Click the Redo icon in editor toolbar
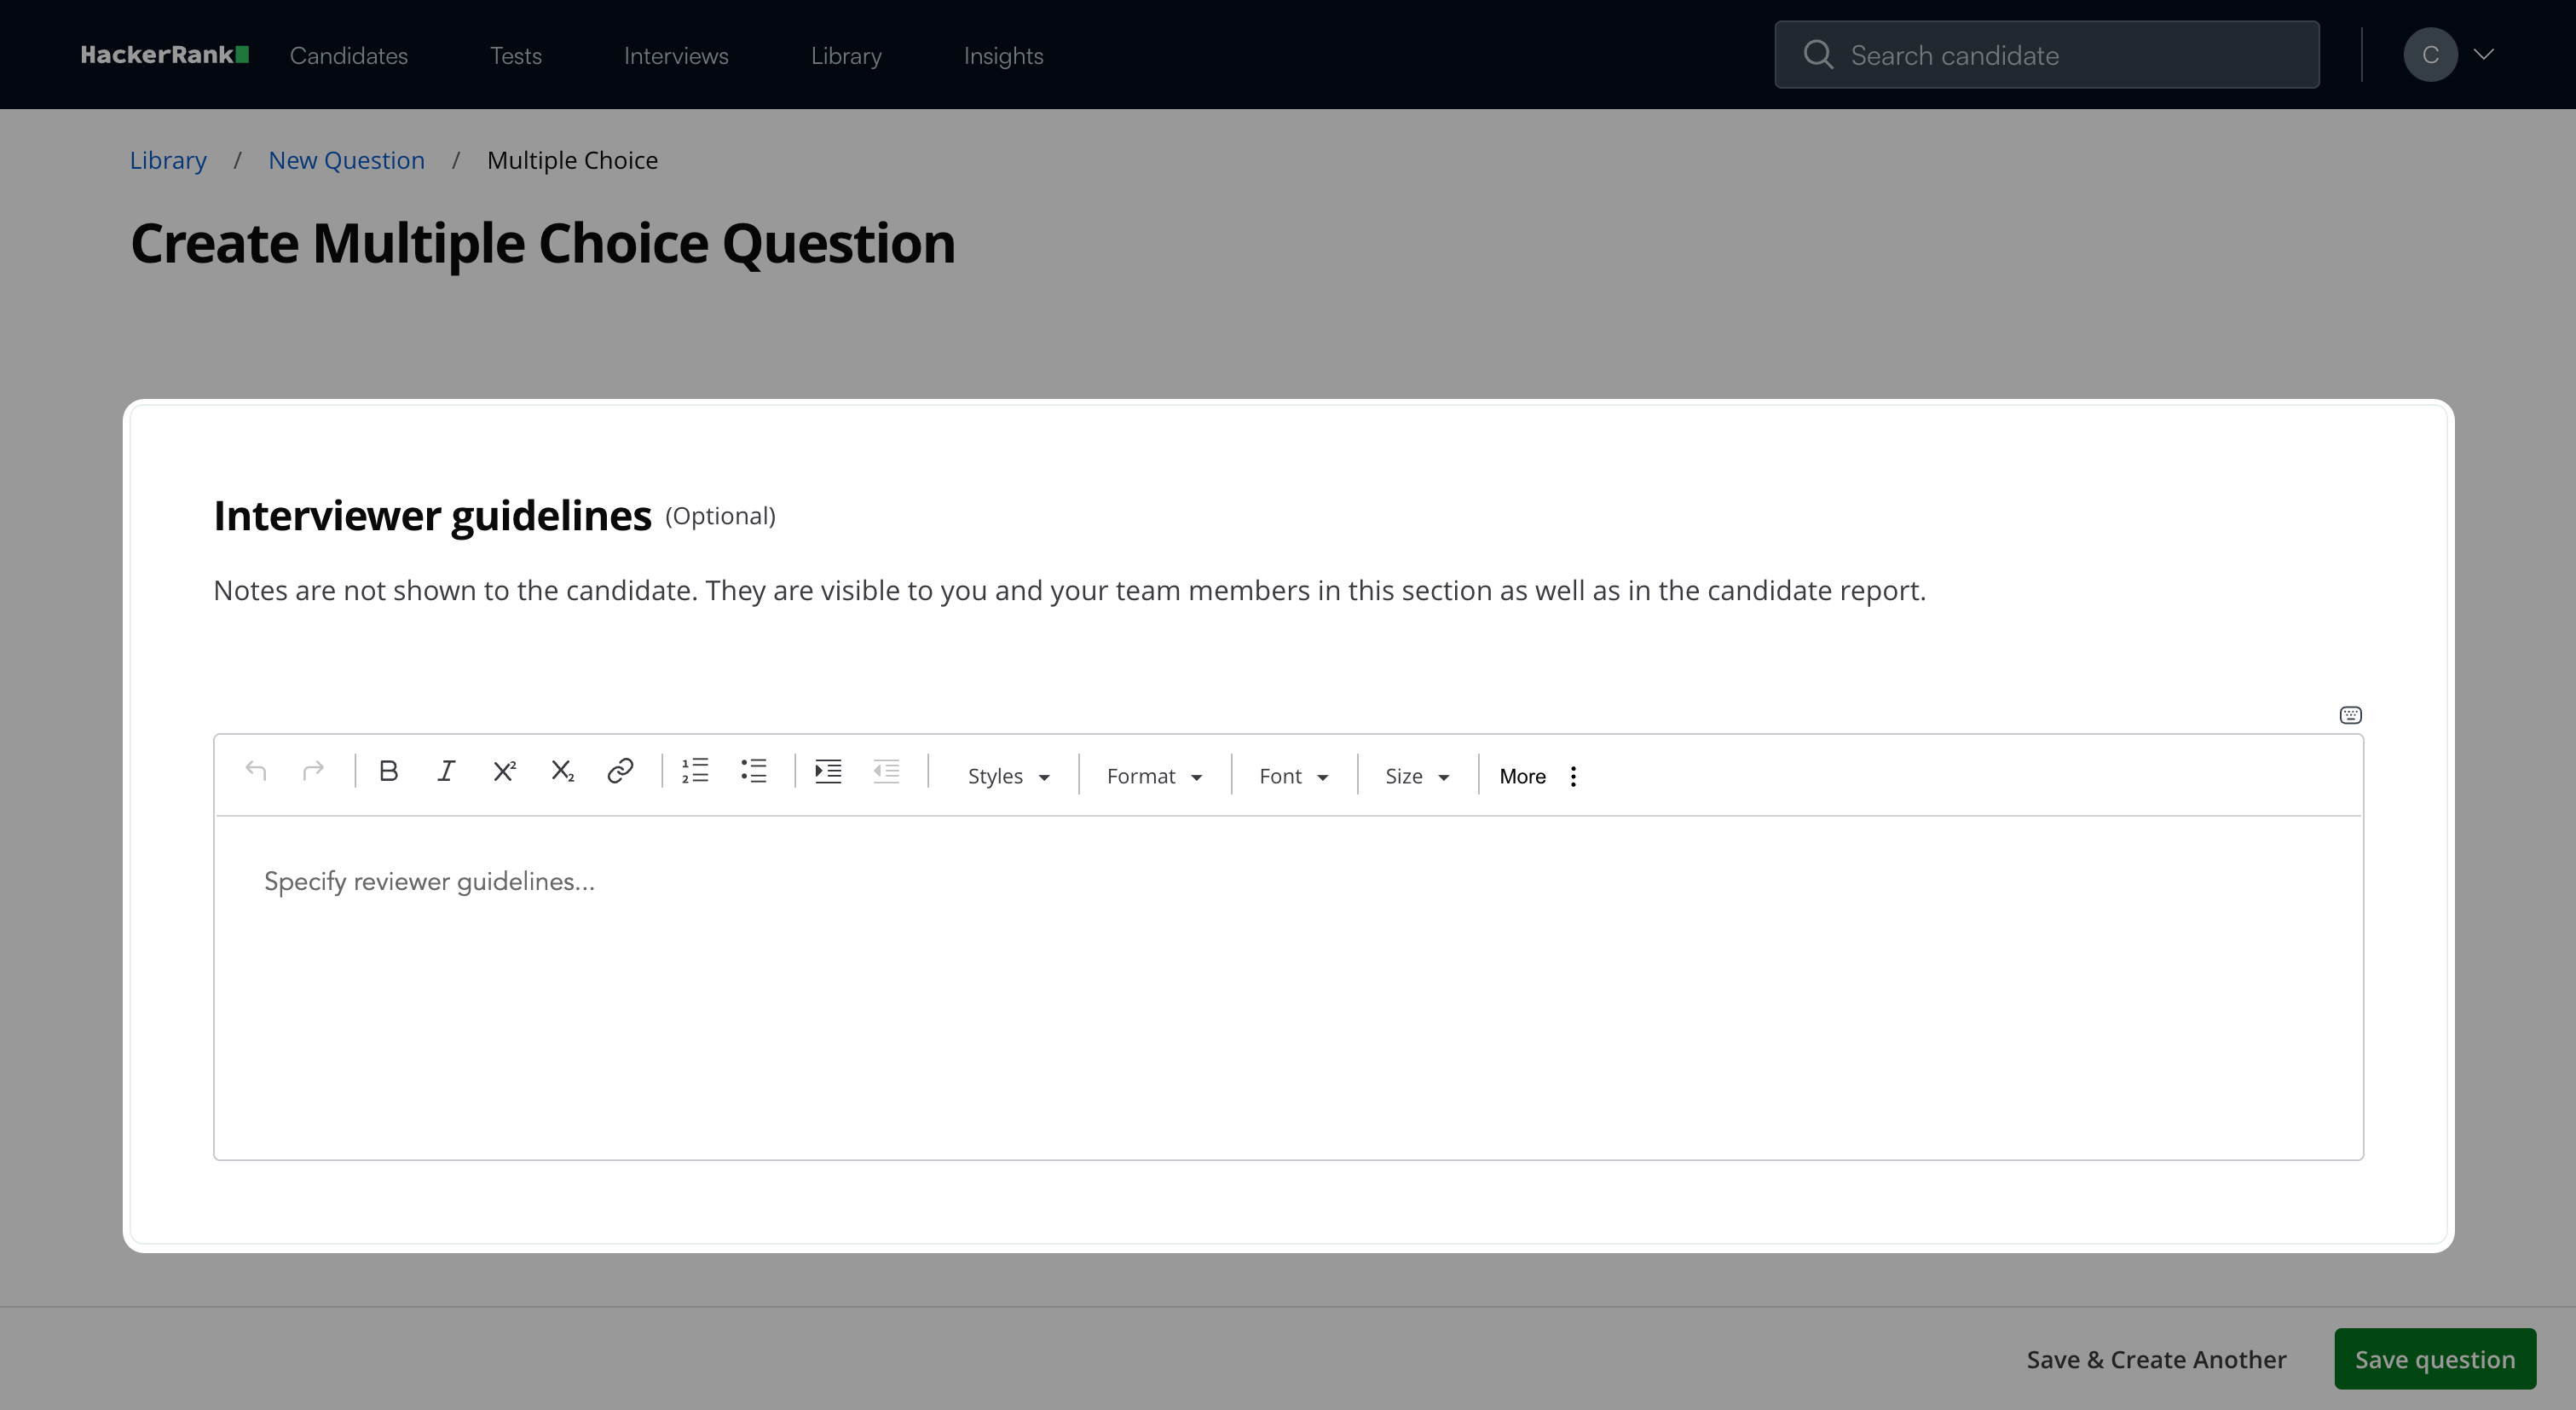Viewport: 2576px width, 1410px height. pyautogui.click(x=313, y=771)
